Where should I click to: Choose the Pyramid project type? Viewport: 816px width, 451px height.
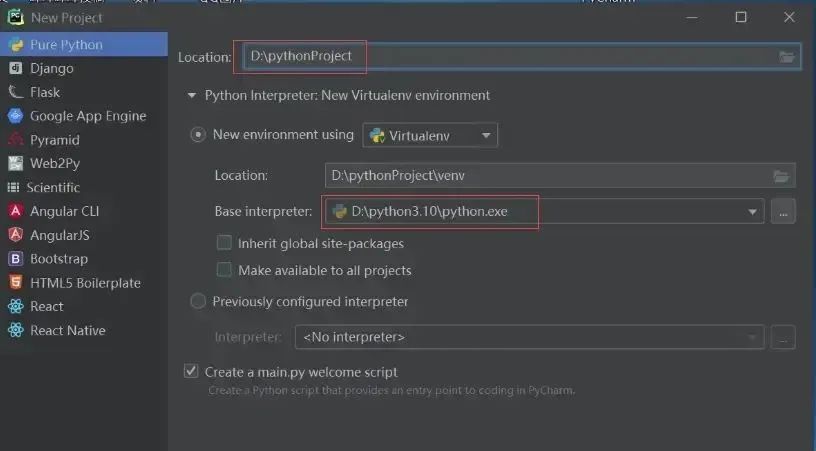point(84,140)
